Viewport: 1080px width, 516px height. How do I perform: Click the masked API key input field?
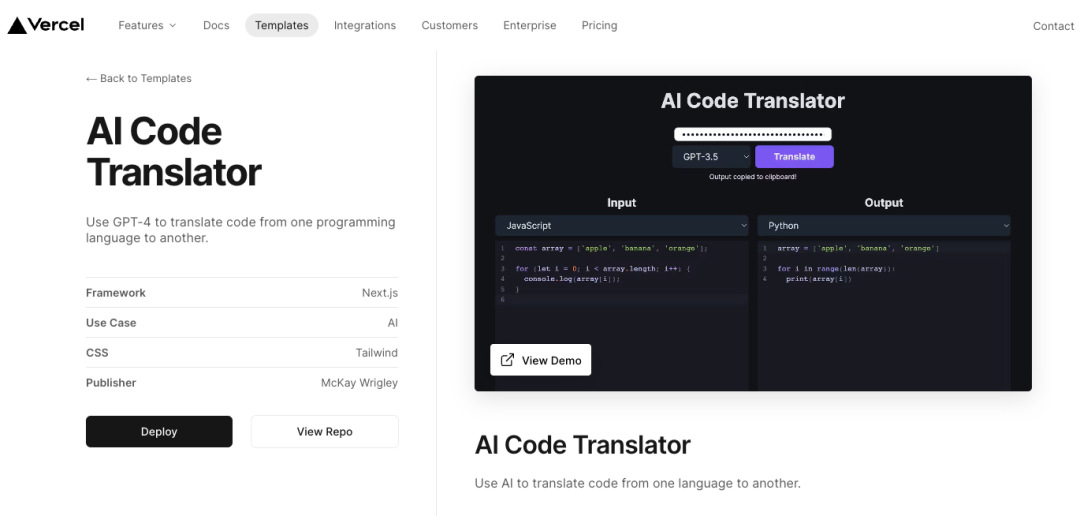click(752, 134)
